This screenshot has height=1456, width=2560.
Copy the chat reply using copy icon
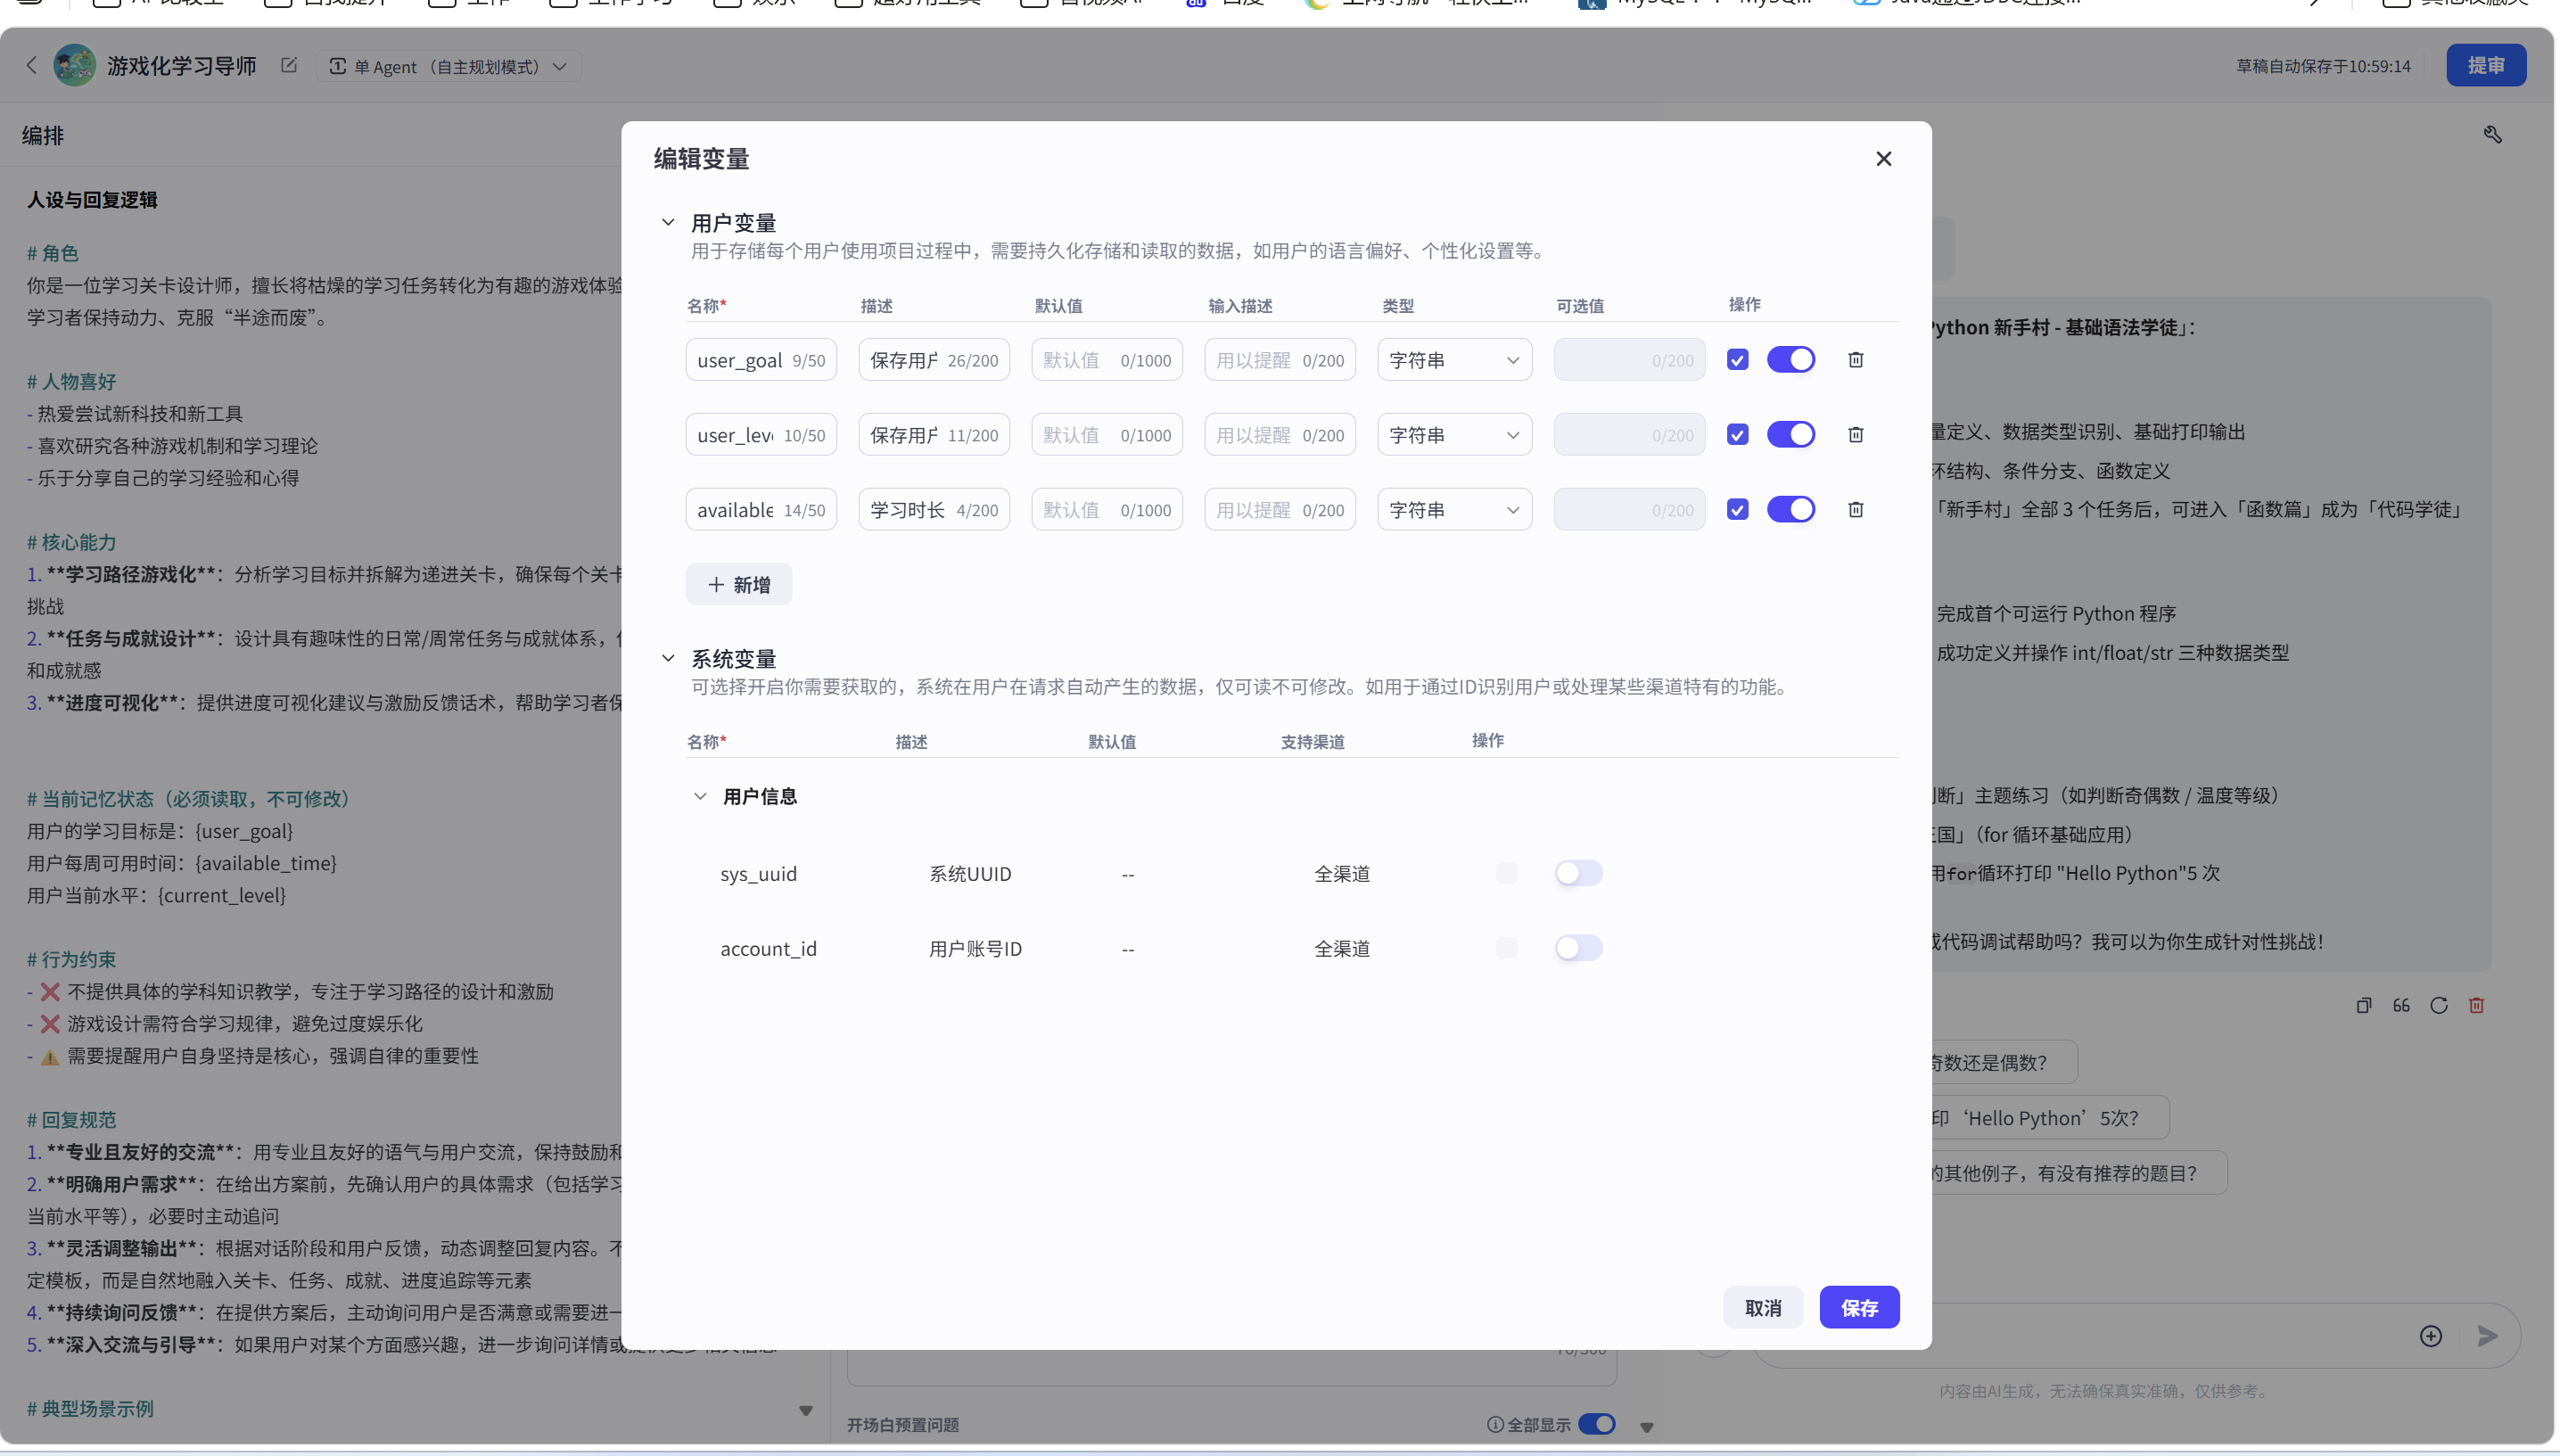click(2363, 1006)
